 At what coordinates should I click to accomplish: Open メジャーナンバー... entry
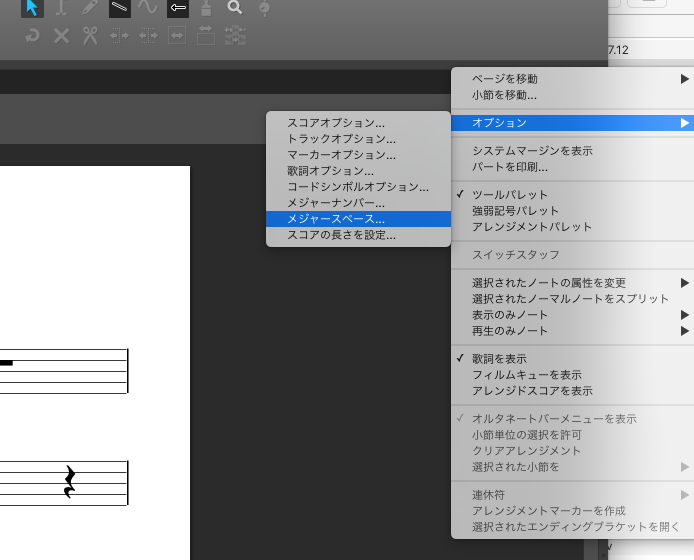tap(359, 203)
